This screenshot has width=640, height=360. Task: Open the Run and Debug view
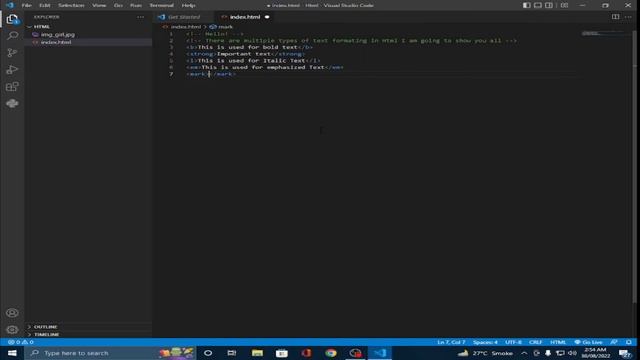(12, 69)
